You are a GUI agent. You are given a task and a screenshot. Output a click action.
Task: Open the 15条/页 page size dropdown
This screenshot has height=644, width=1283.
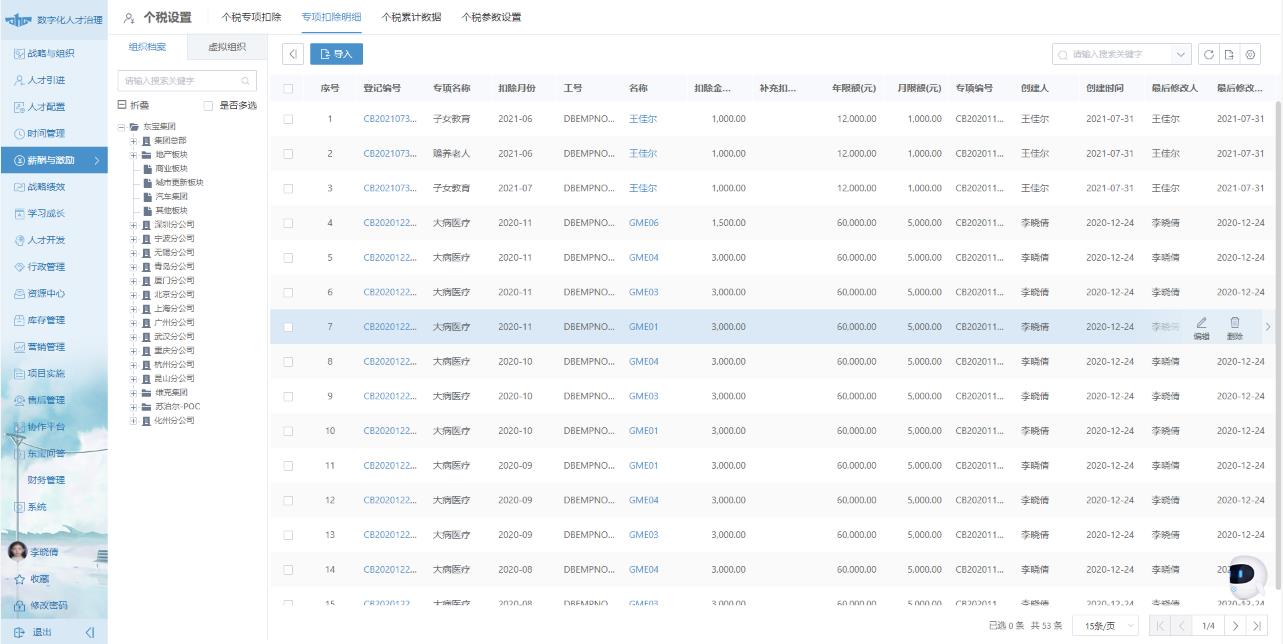1106,625
